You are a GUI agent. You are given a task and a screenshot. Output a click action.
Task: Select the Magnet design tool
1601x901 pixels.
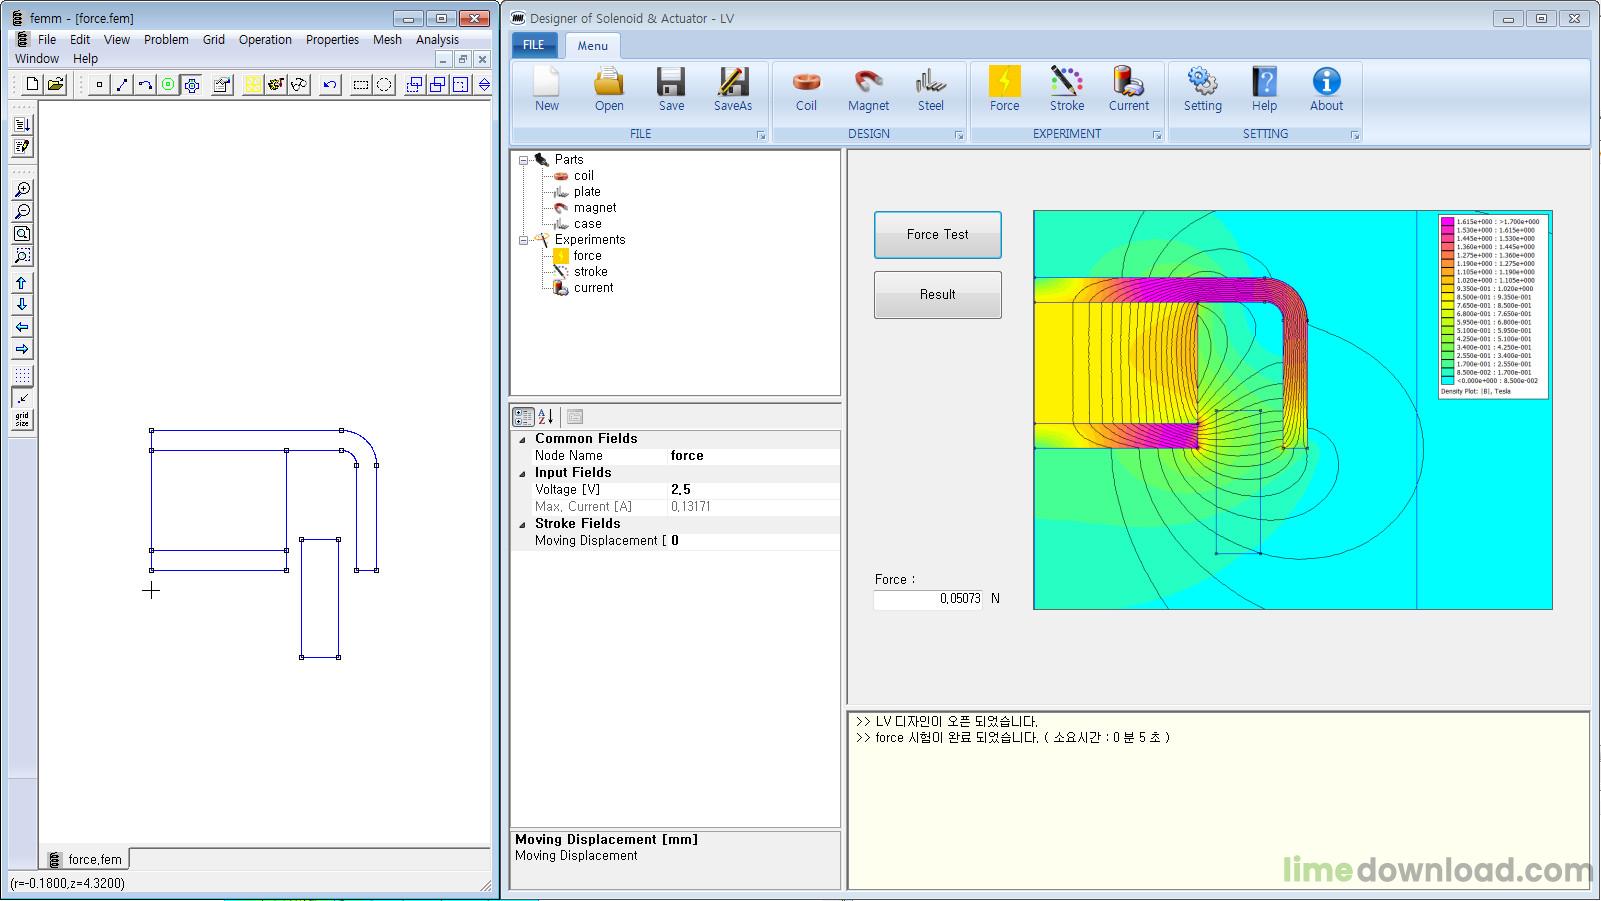(x=868, y=89)
